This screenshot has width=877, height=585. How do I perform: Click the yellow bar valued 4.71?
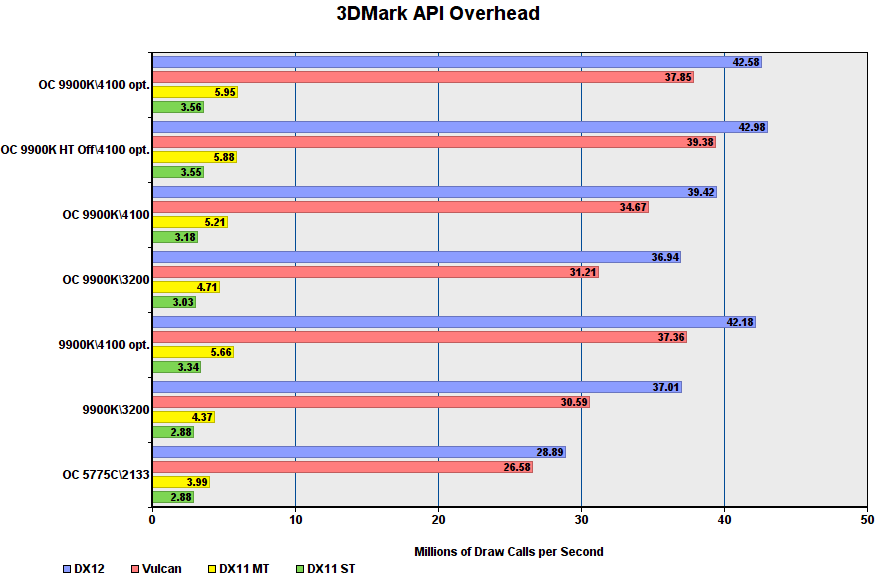(186, 287)
